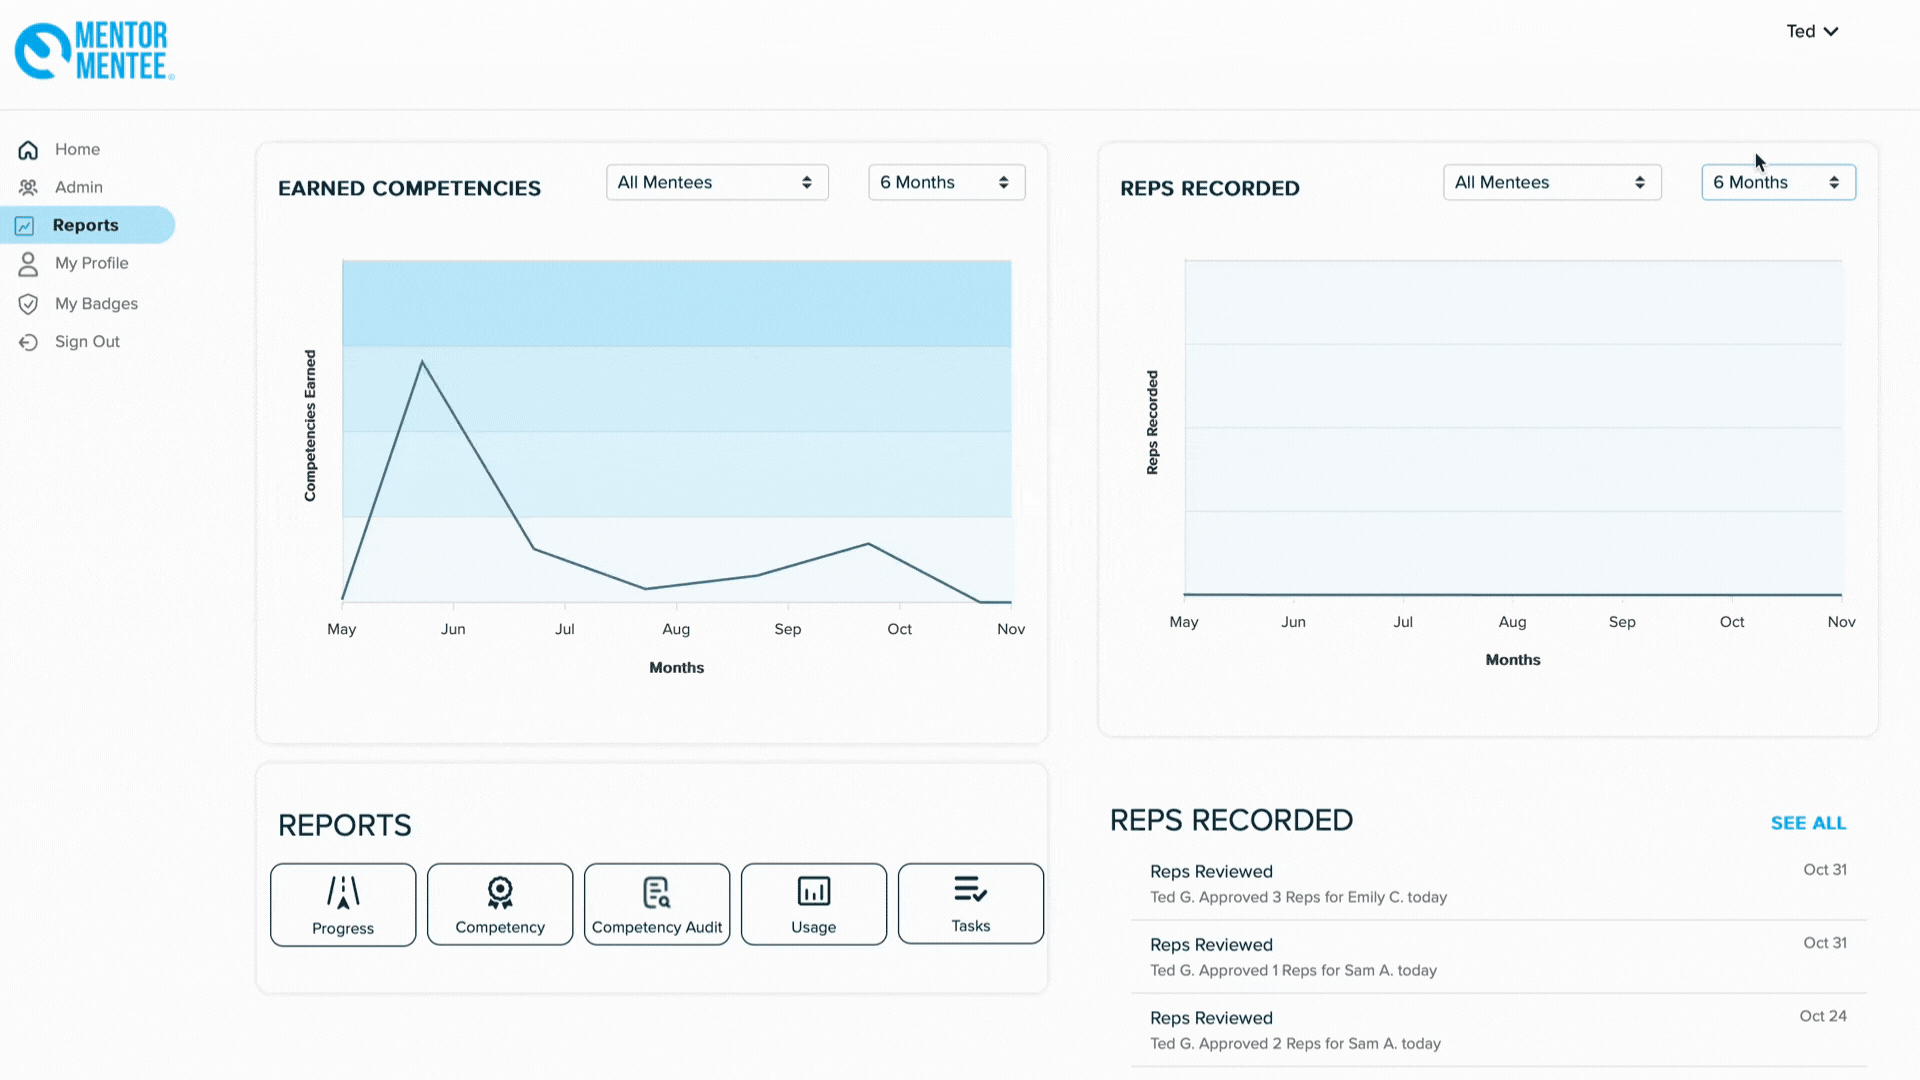1920x1080 pixels.
Task: Go to My Profile in sidebar
Action: click(x=91, y=263)
